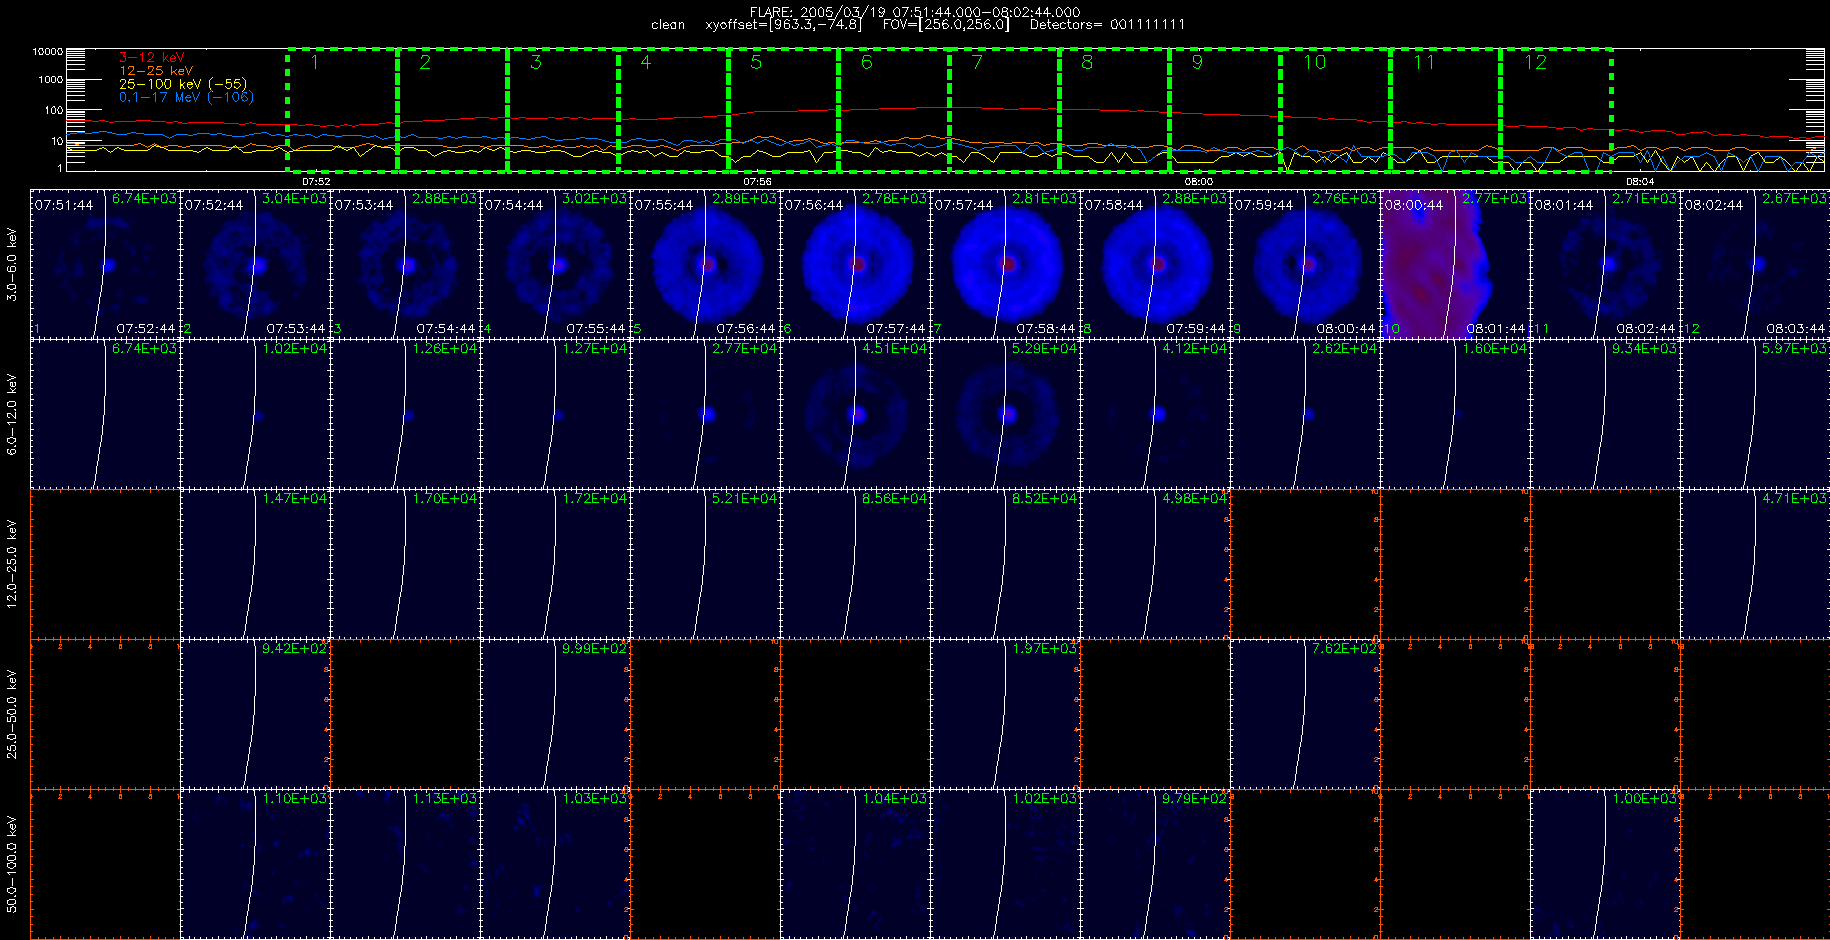View the 3.0-6.0 keV image starting 07:56:44
Screen dimensions: 1830x940
pyautogui.click(x=855, y=264)
